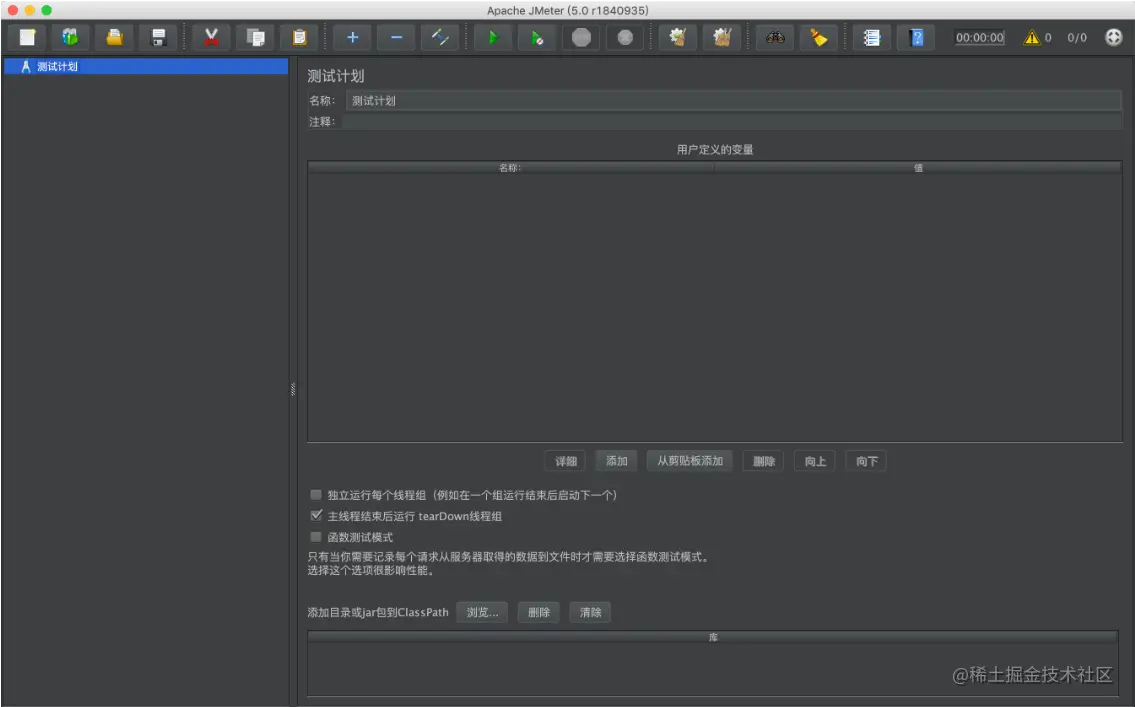
Task: Click the Copy icon in toolbar
Action: tap(256, 38)
